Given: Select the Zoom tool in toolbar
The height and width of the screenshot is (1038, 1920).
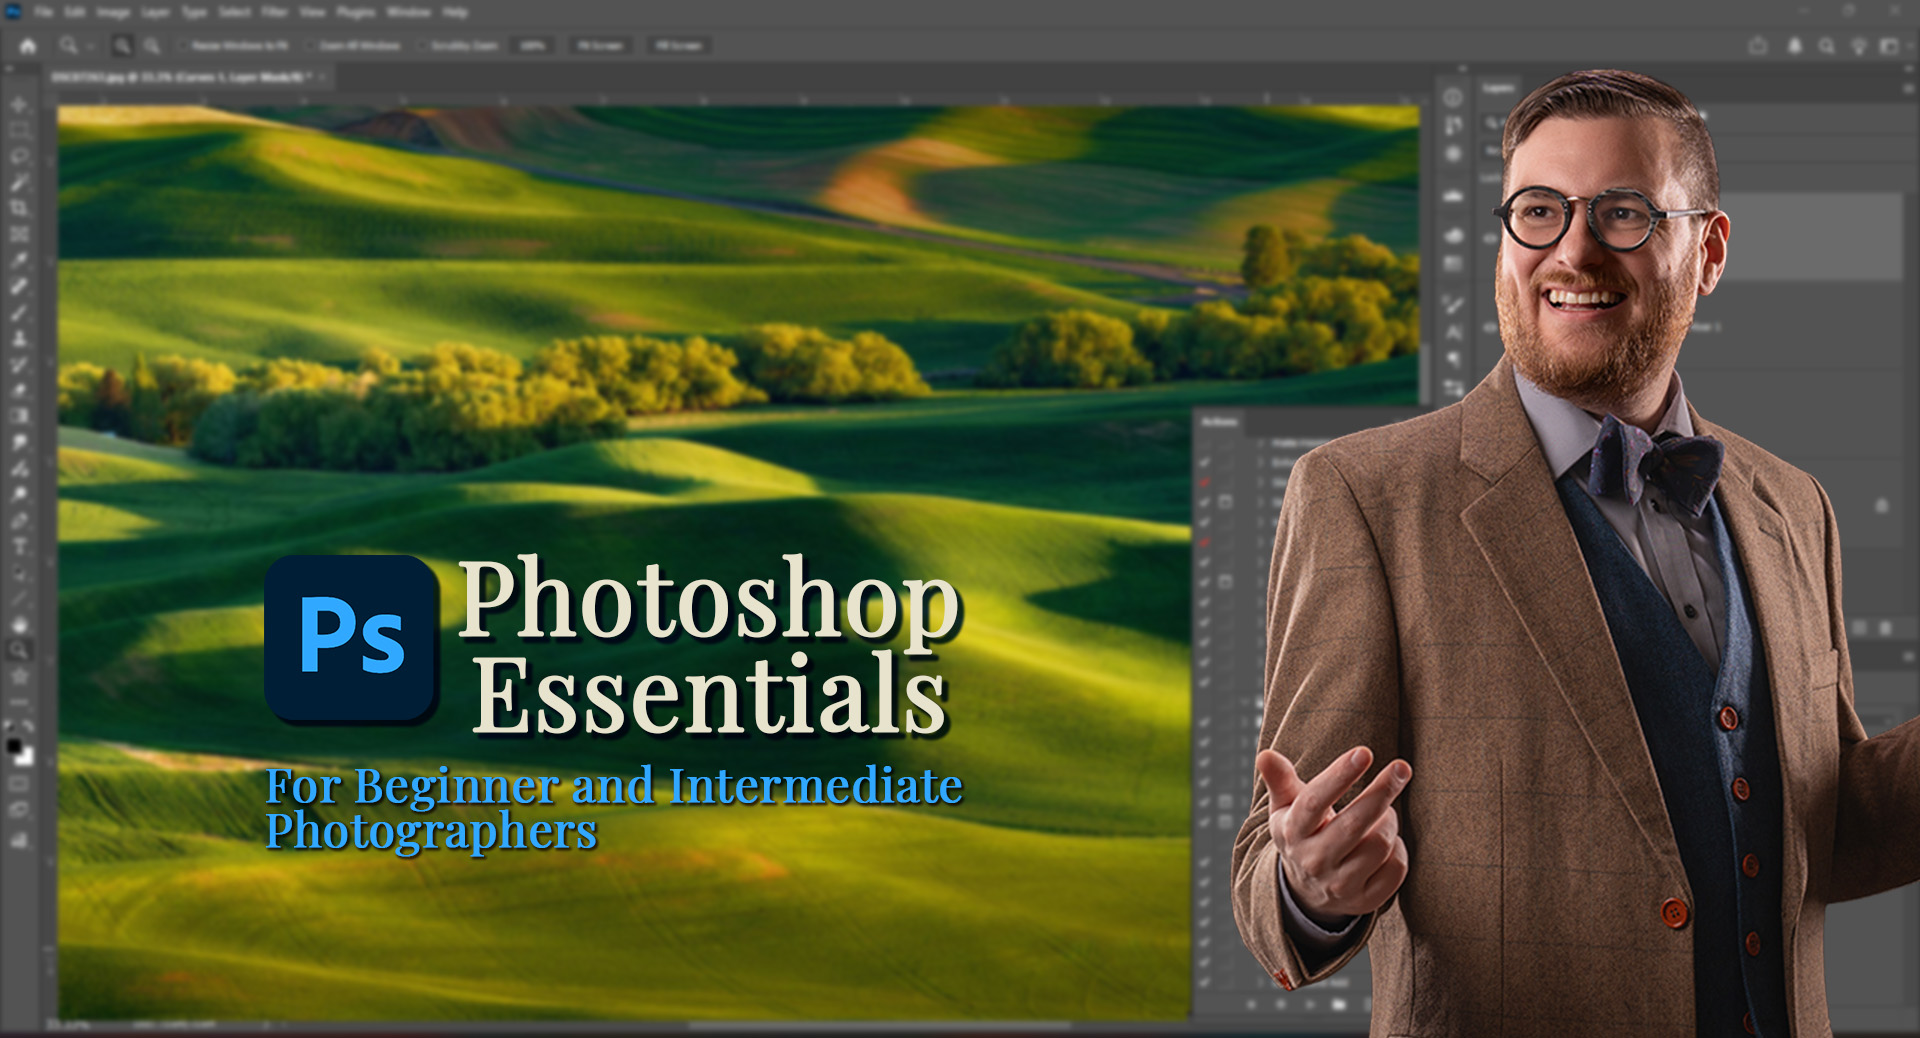Looking at the screenshot, I should tap(19, 650).
